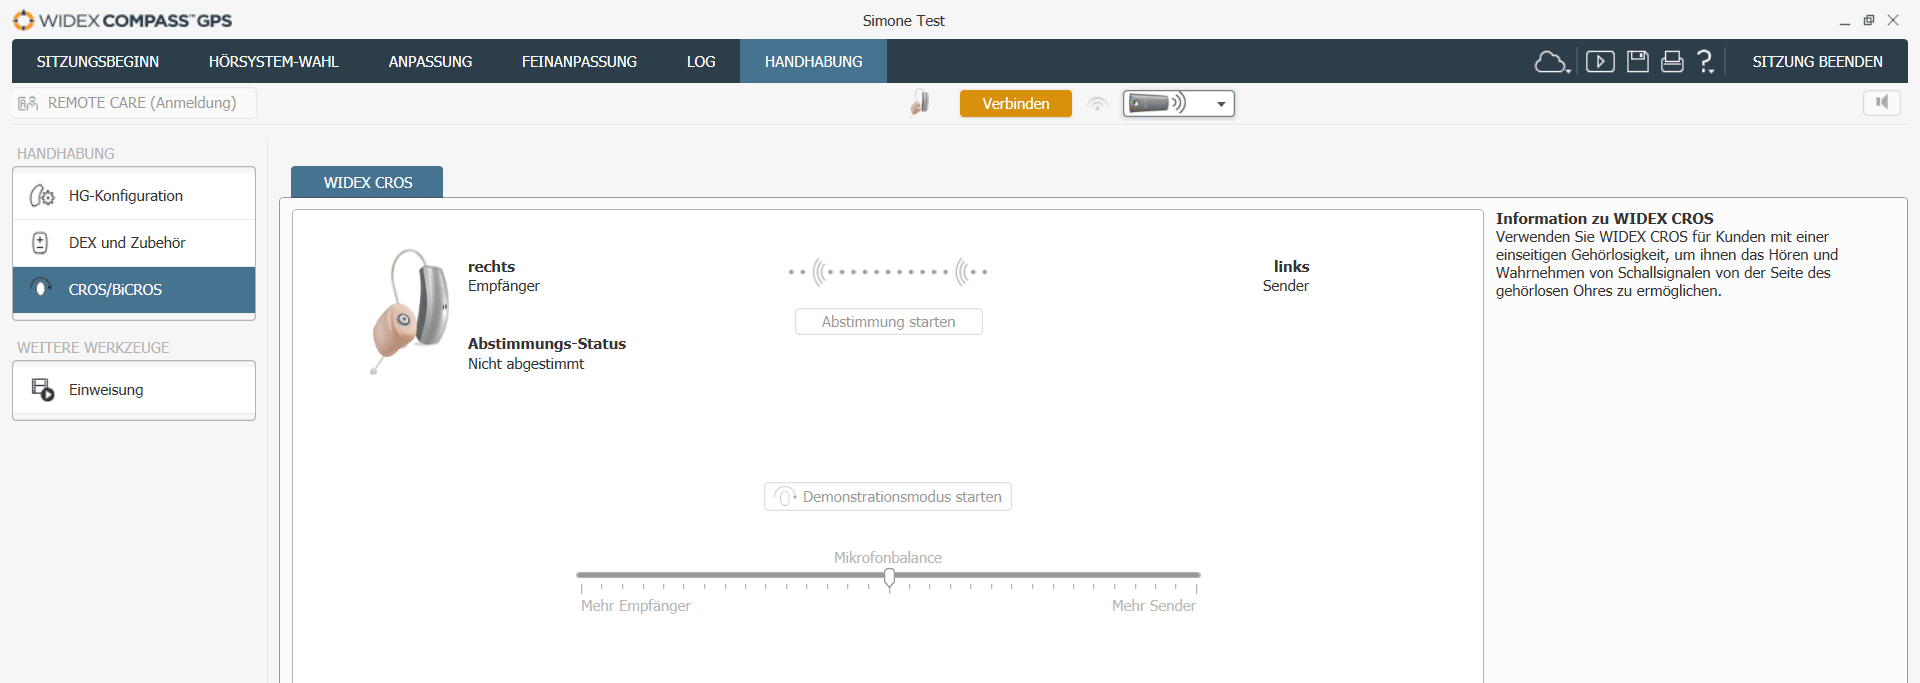Toggle the speaker mute button

coord(1881,102)
